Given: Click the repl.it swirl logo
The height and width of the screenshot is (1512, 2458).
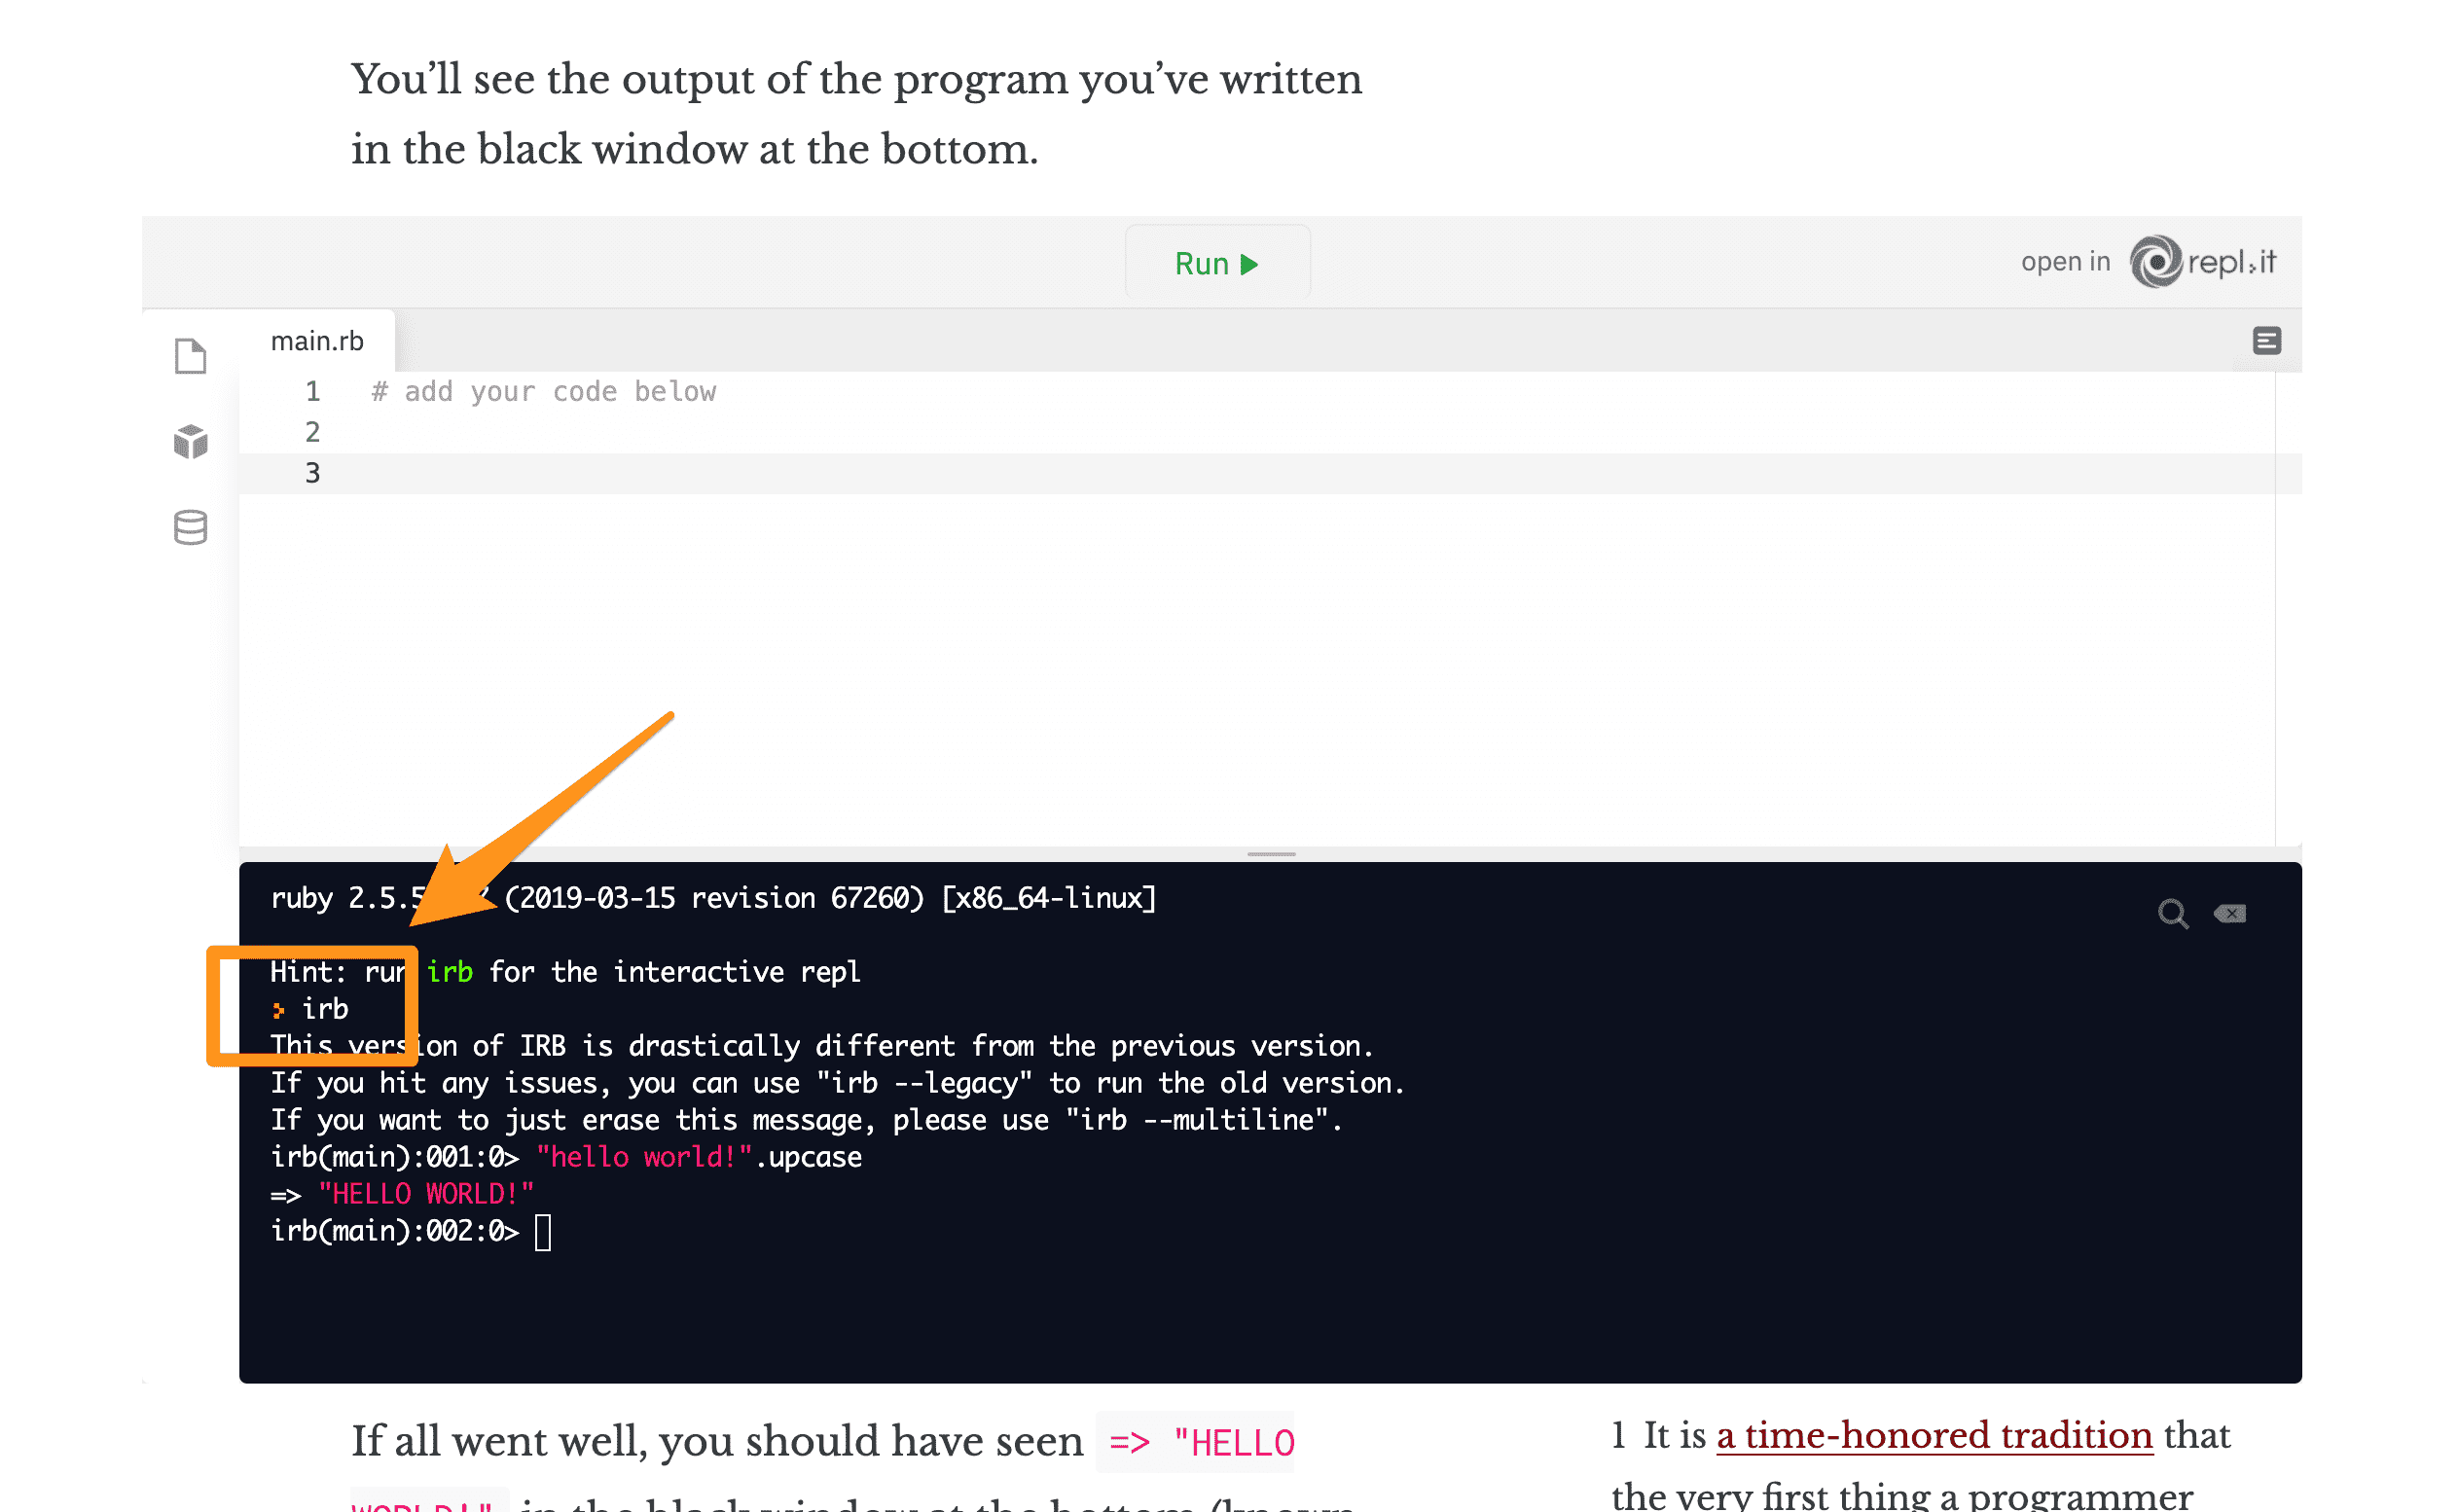Looking at the screenshot, I should pos(2156,262).
